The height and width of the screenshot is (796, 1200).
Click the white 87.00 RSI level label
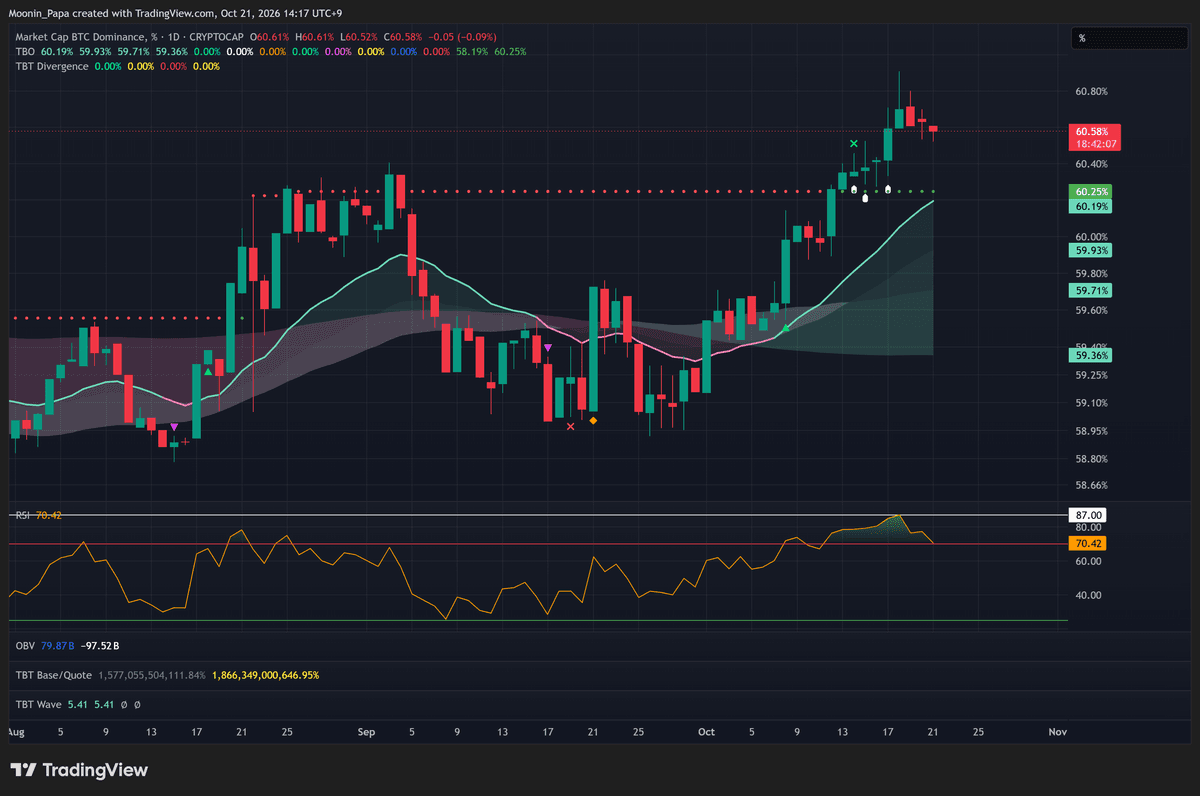click(x=1087, y=515)
